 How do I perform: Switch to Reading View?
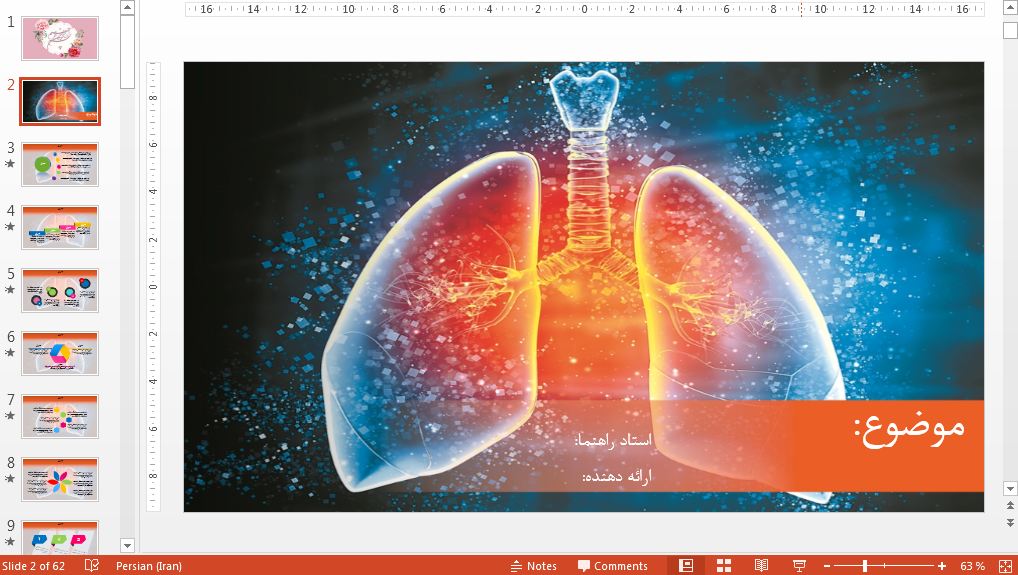click(x=761, y=566)
